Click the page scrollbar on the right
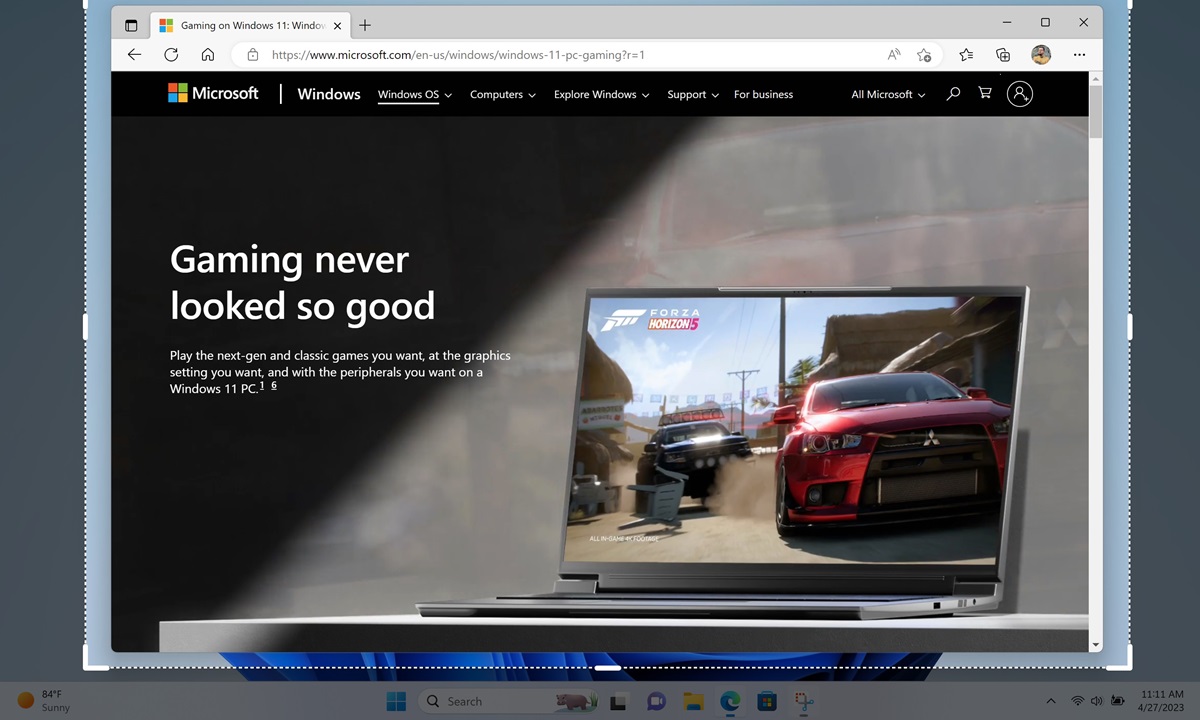Viewport: 1200px width, 720px height. pyautogui.click(x=1095, y=110)
